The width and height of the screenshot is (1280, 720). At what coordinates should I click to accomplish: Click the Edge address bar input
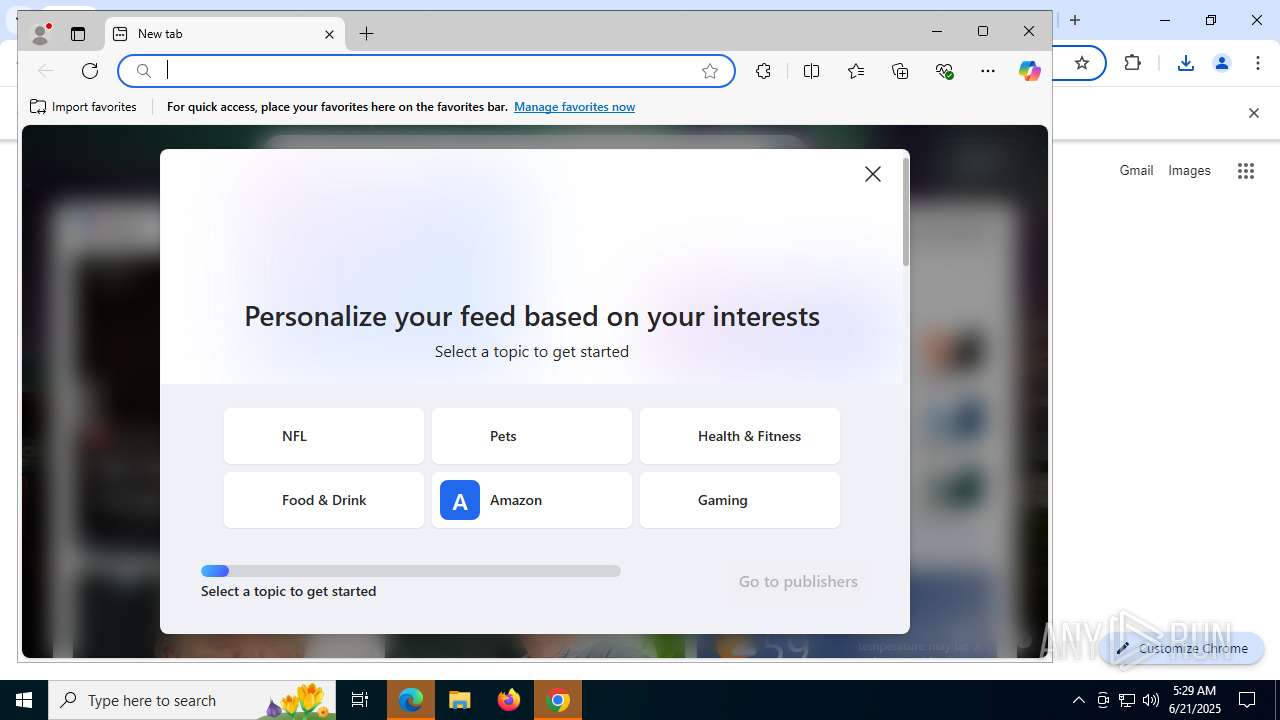point(428,70)
